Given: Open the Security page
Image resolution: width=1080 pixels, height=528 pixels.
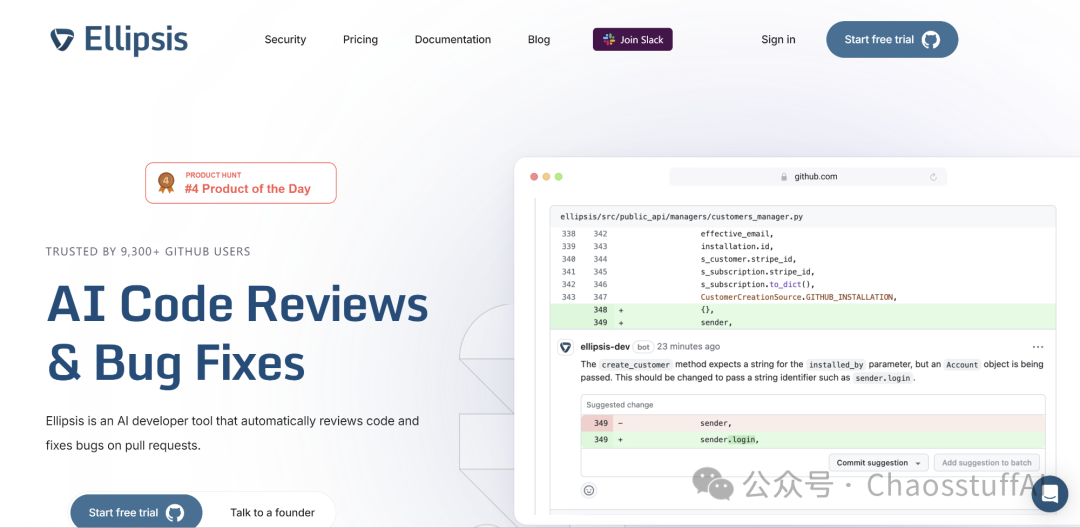Looking at the screenshot, I should 285,40.
